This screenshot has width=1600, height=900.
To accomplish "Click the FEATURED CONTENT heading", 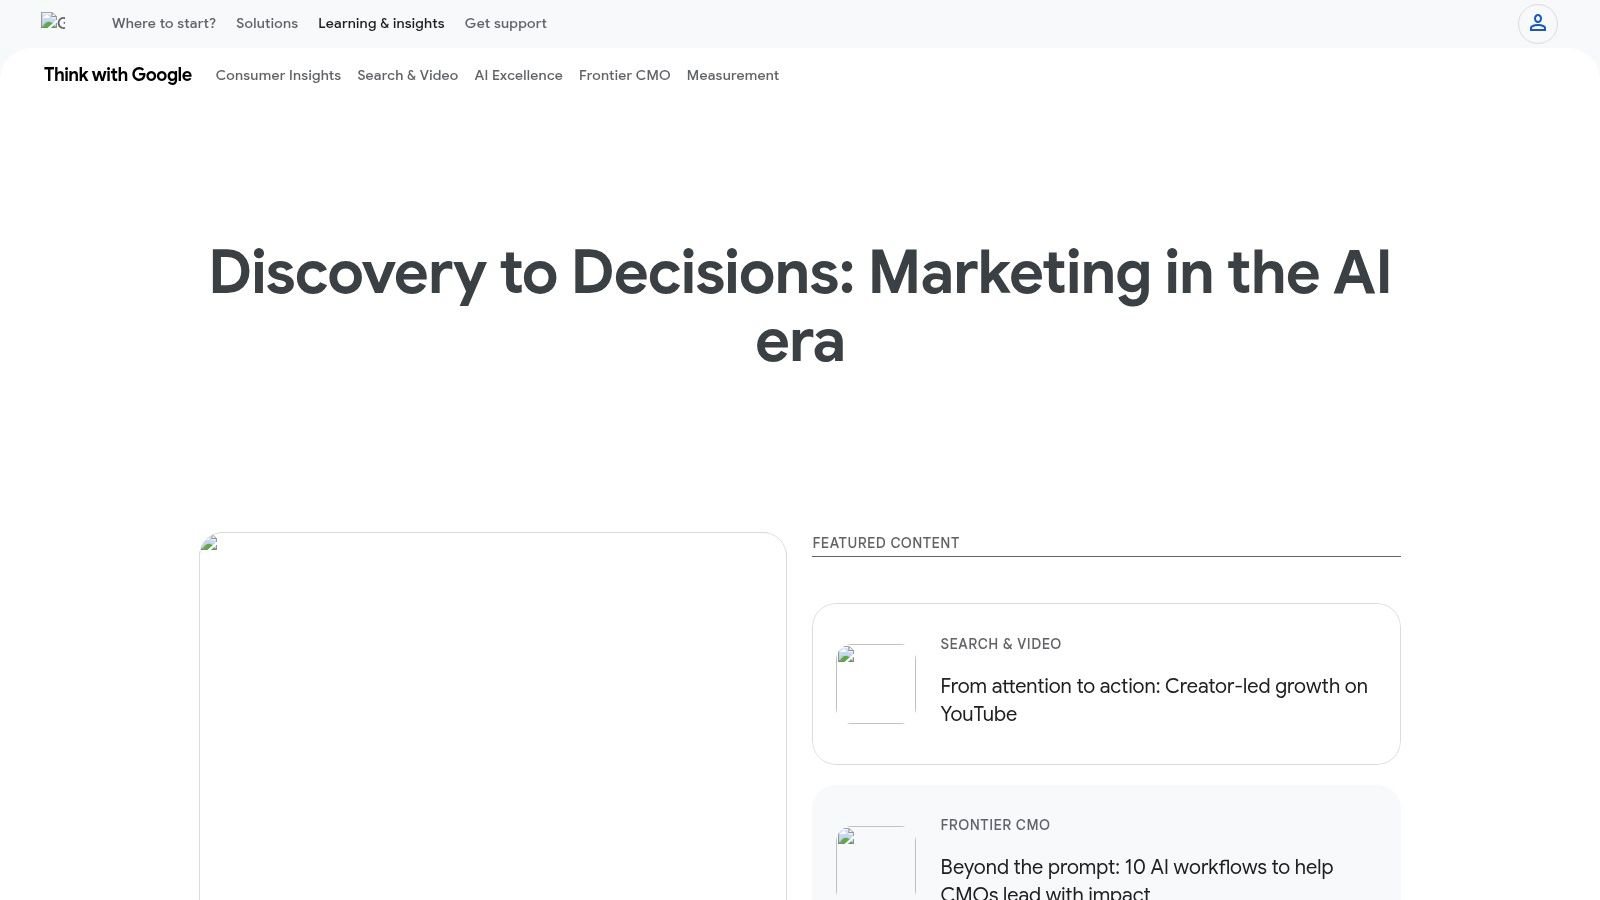I will [x=885, y=543].
